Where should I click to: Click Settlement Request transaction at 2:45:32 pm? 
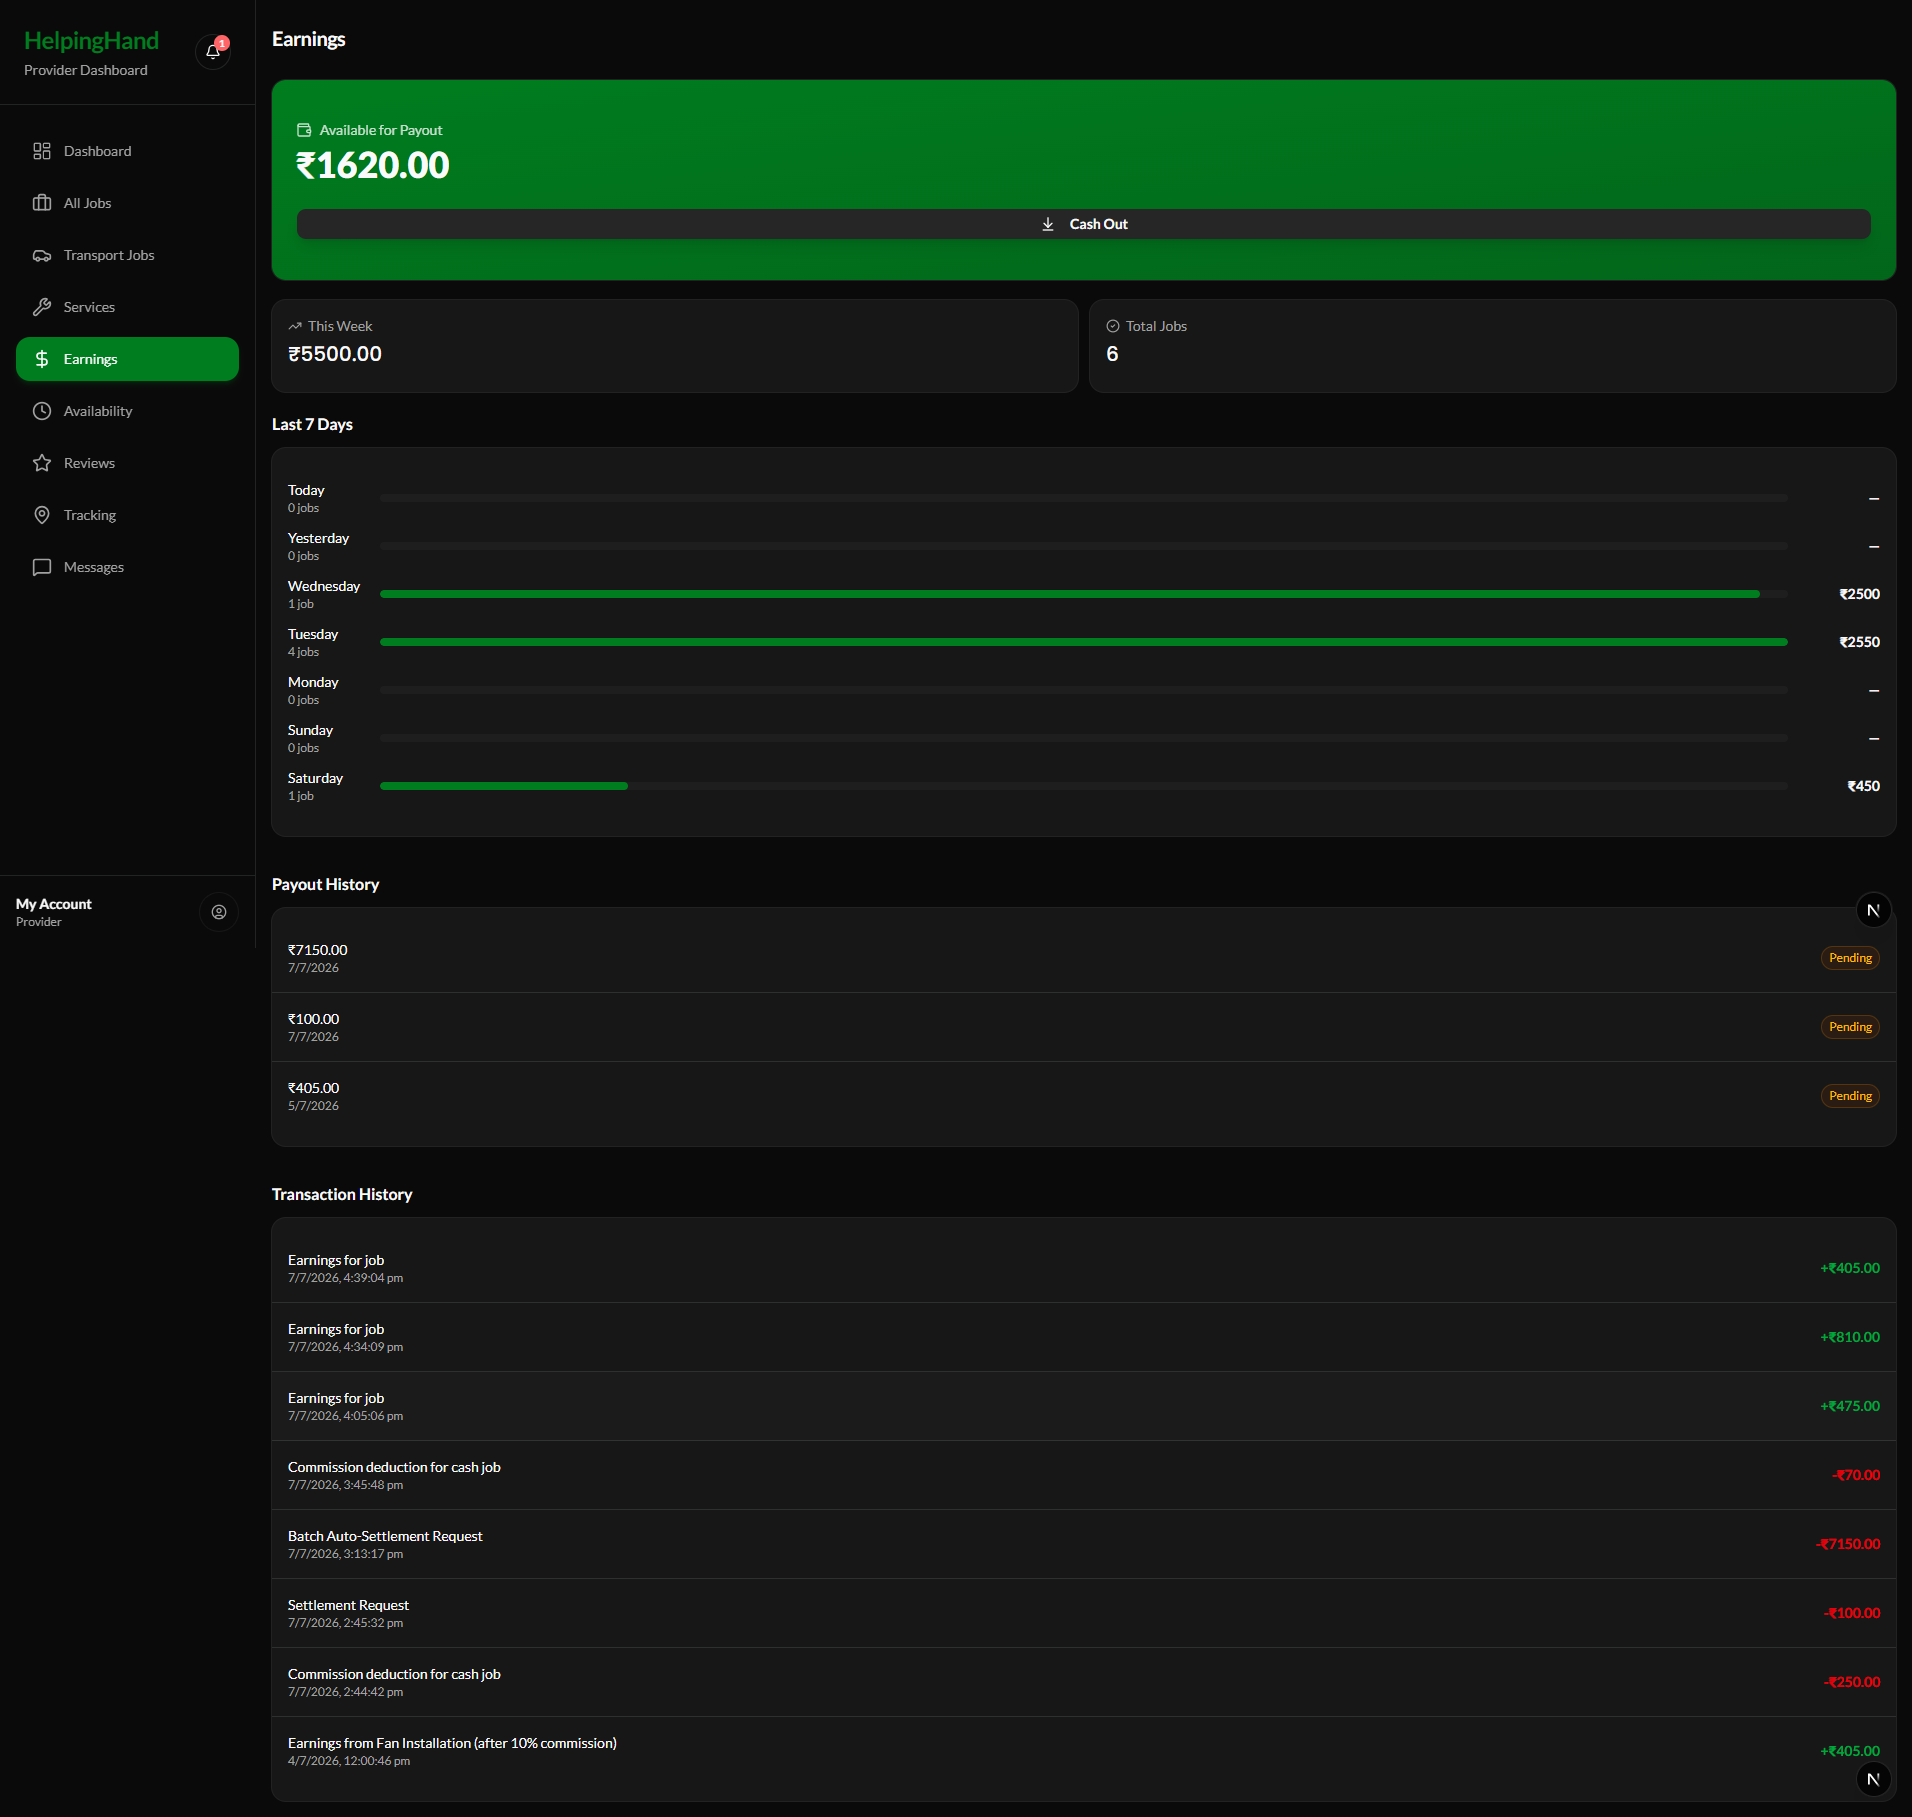pos(1083,1613)
